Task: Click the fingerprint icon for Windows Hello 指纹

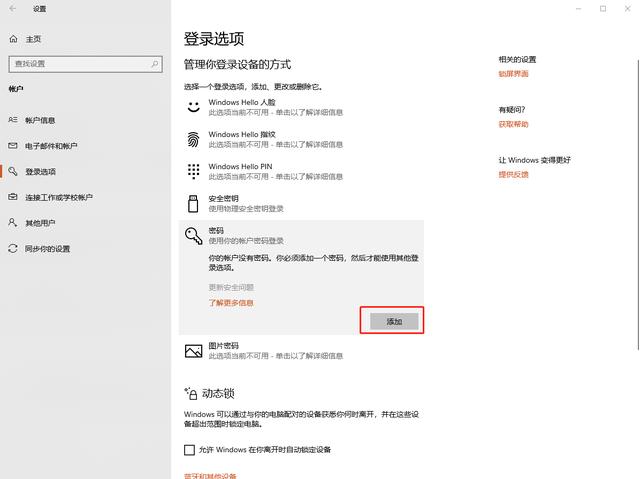Action: [193, 140]
